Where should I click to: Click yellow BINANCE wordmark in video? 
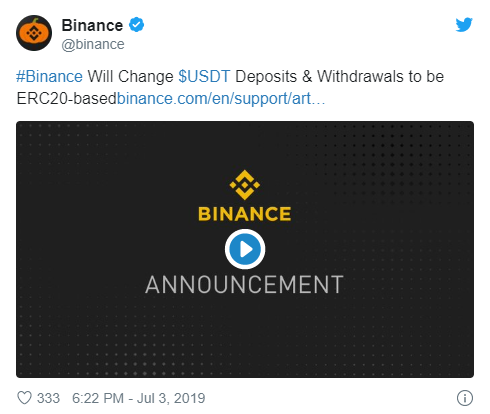point(245,214)
